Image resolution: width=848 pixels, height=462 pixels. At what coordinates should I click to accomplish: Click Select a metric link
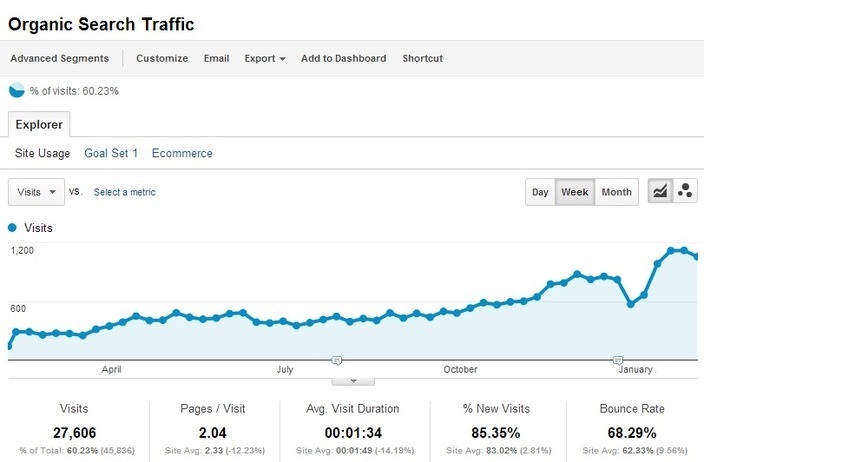(124, 192)
